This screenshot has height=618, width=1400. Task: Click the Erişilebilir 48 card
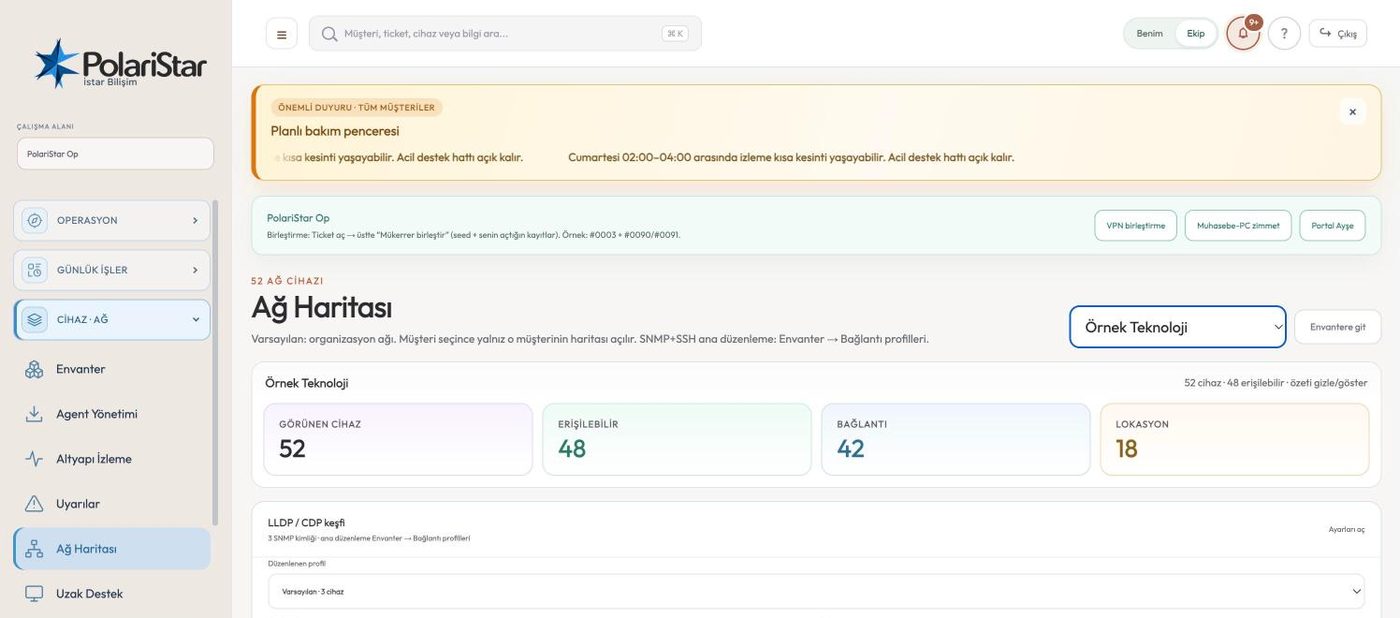tap(677, 439)
